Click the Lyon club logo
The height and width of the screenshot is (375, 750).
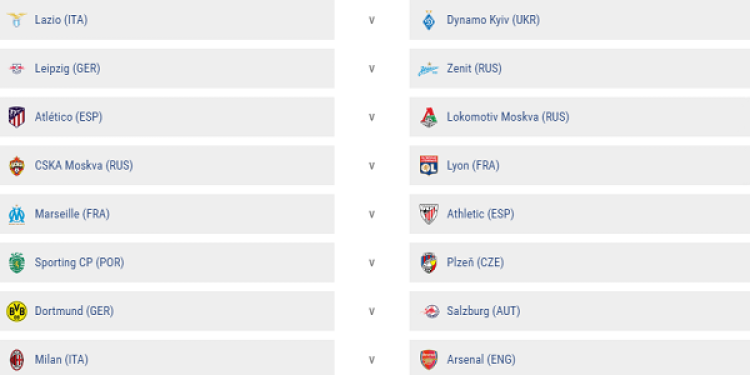pyautogui.click(x=429, y=165)
